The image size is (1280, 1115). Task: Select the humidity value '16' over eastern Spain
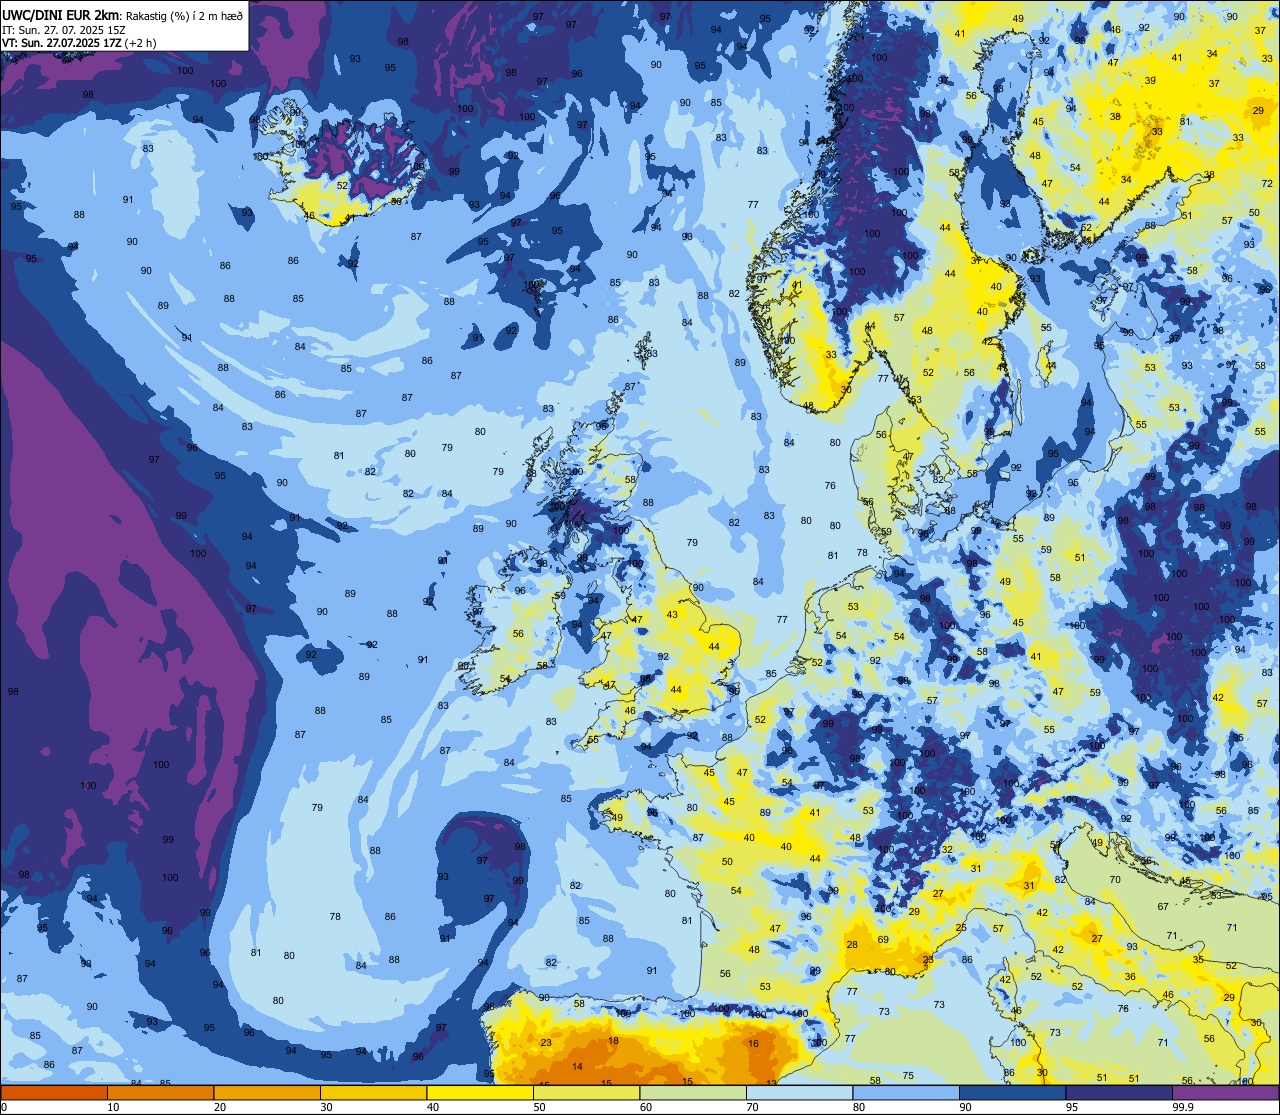[x=753, y=1043]
